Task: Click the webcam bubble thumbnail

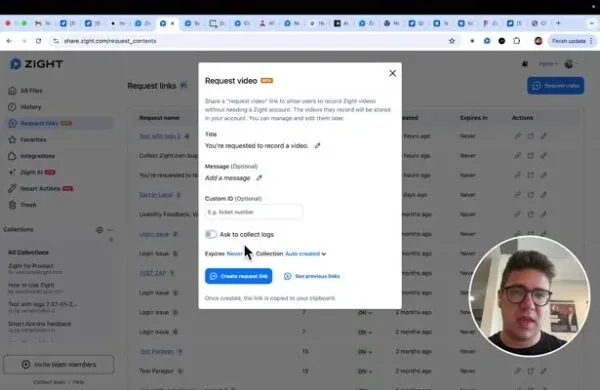Action: [x=529, y=296]
